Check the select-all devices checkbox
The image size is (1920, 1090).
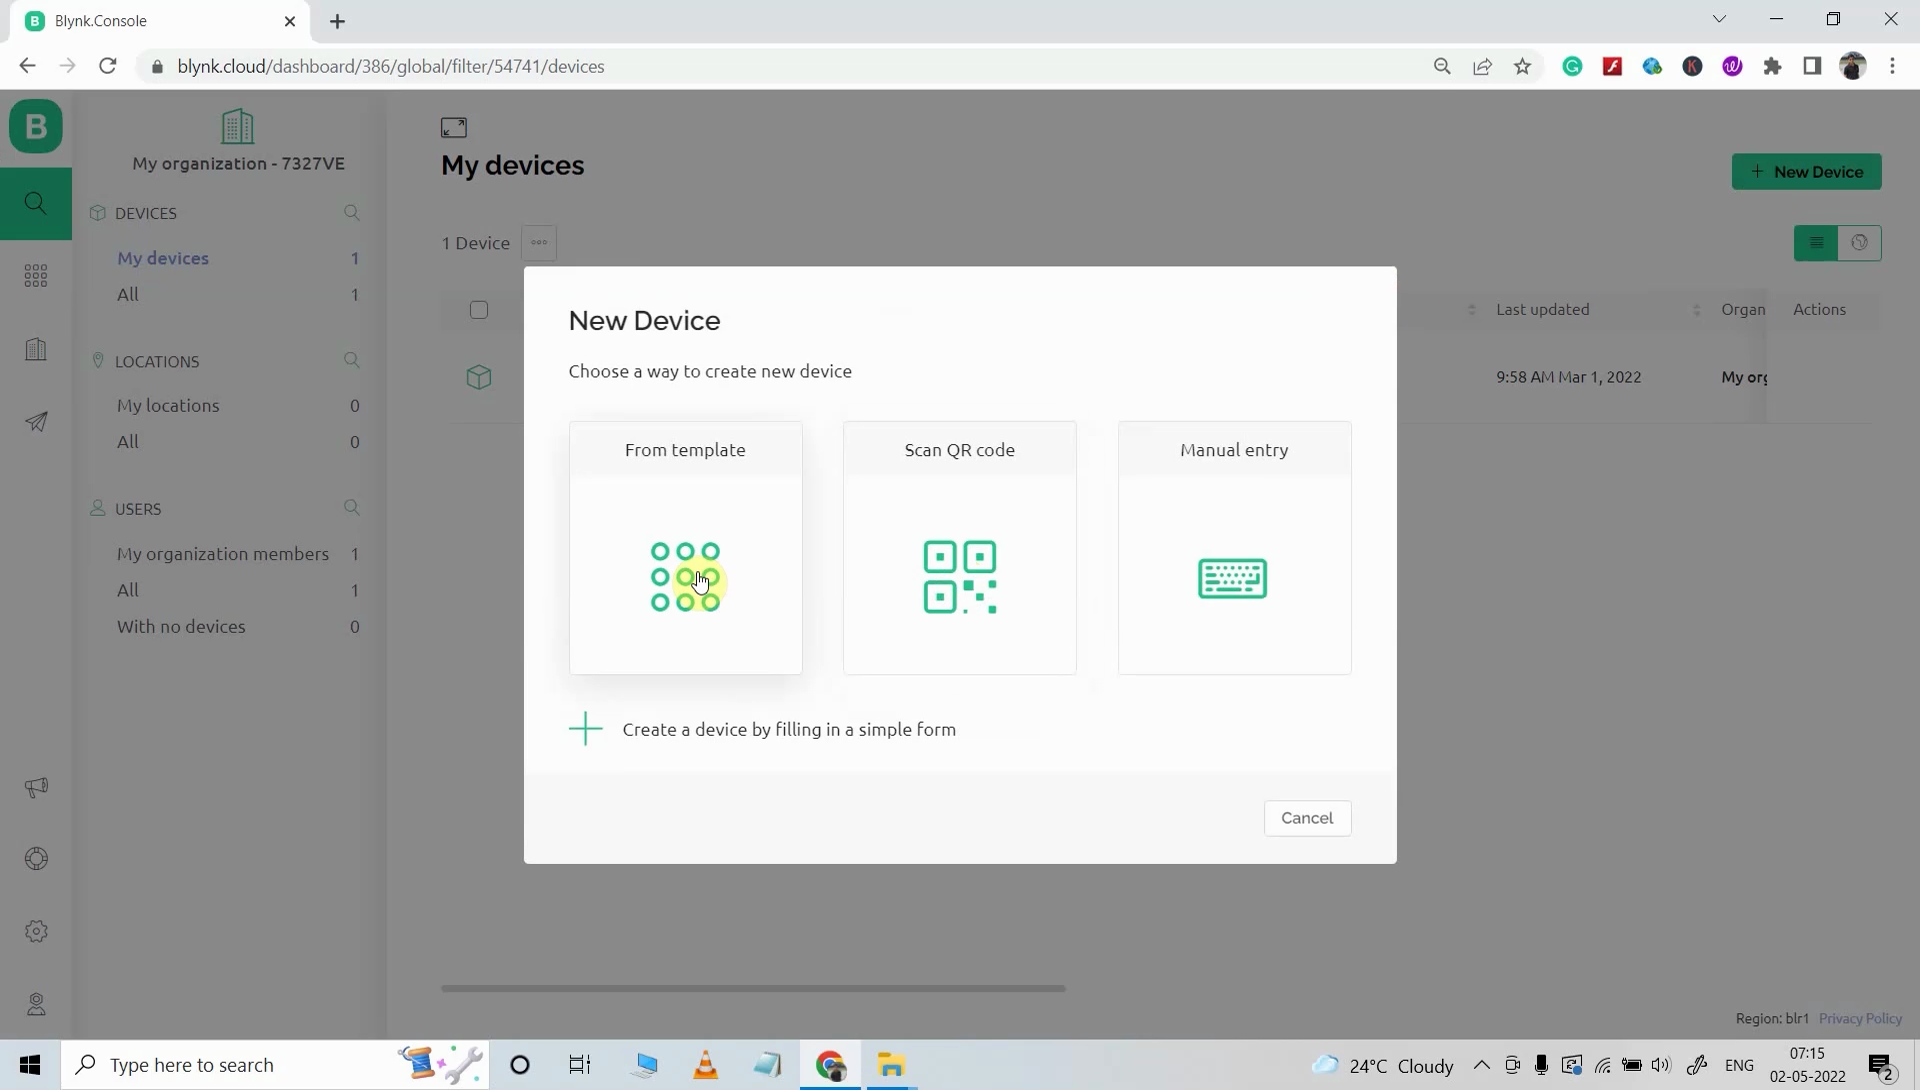(x=479, y=310)
